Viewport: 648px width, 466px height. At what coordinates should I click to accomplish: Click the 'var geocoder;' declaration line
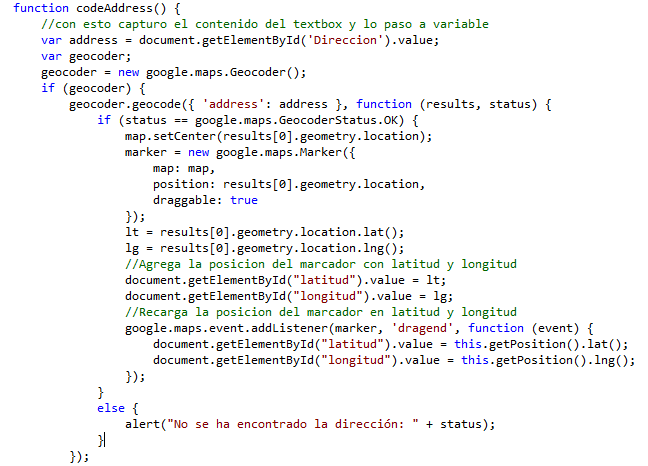pos(86,57)
